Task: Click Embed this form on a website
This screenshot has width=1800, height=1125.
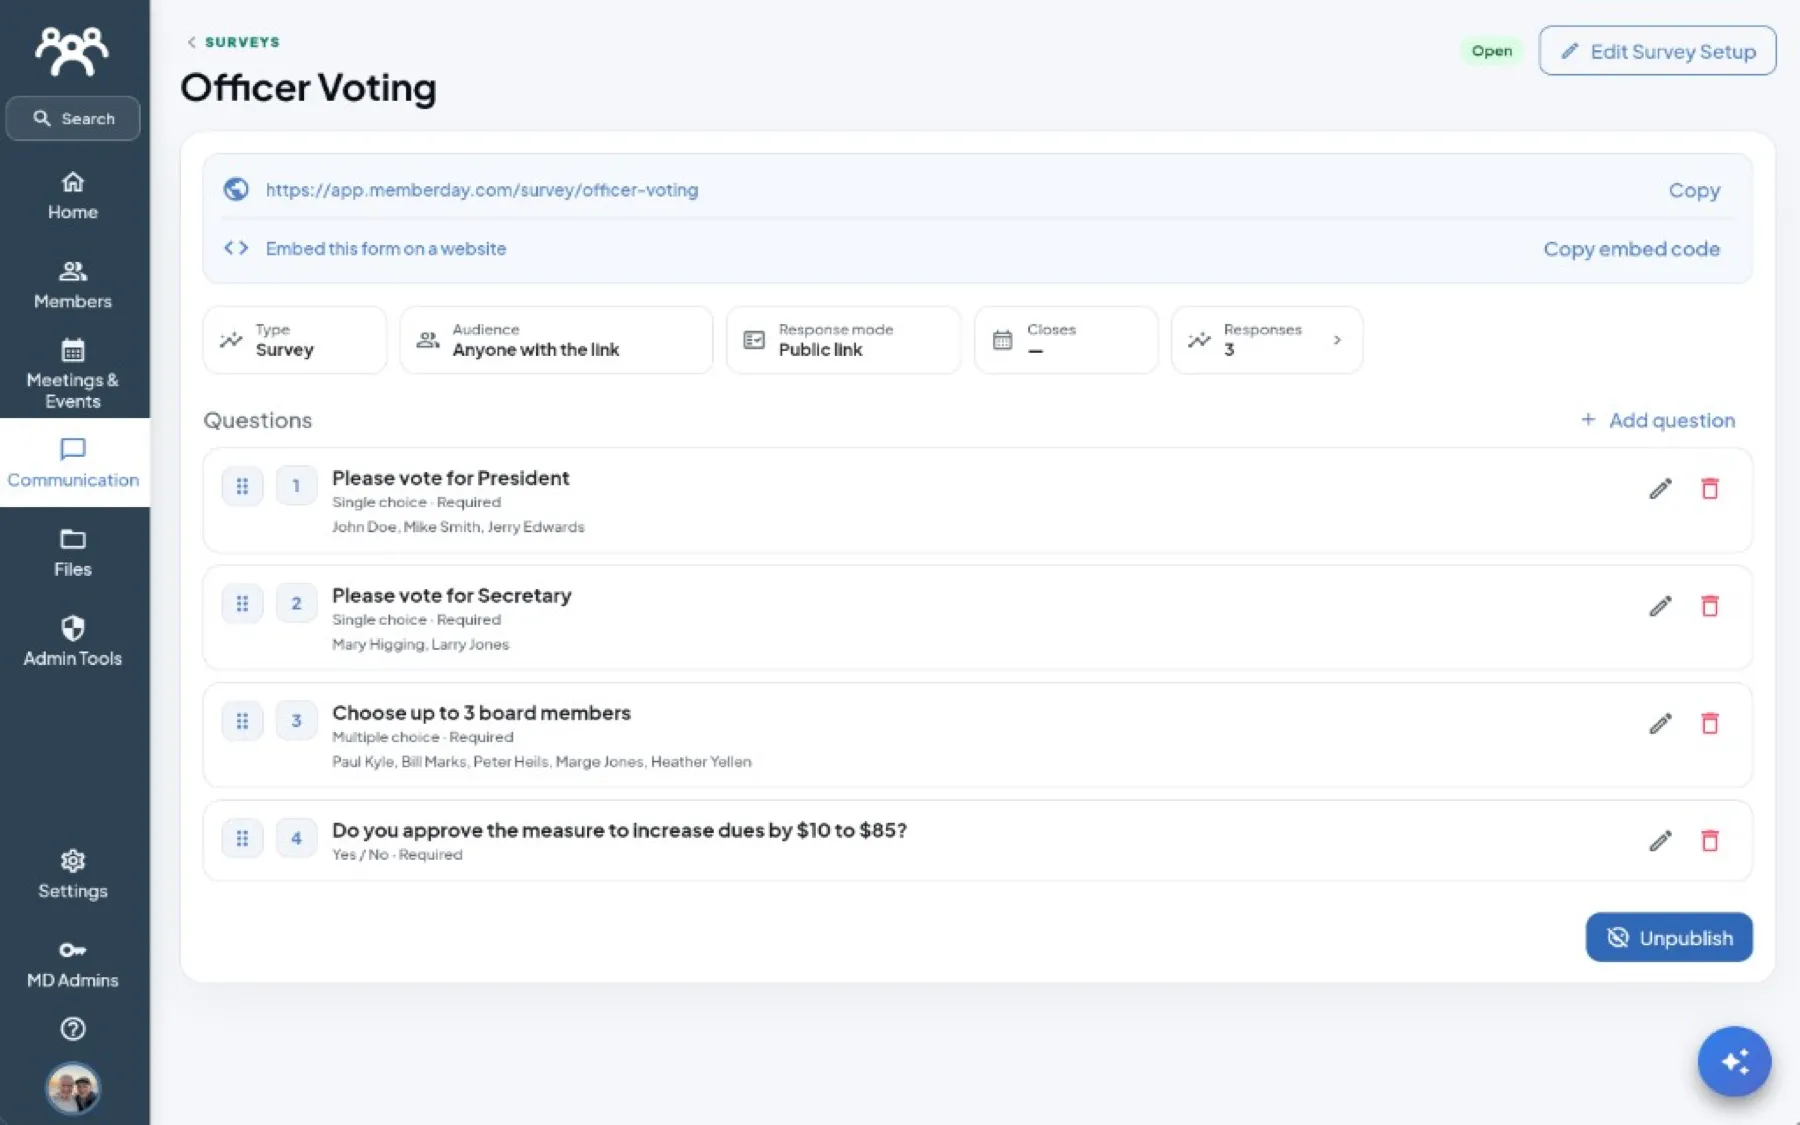Action: coord(386,248)
